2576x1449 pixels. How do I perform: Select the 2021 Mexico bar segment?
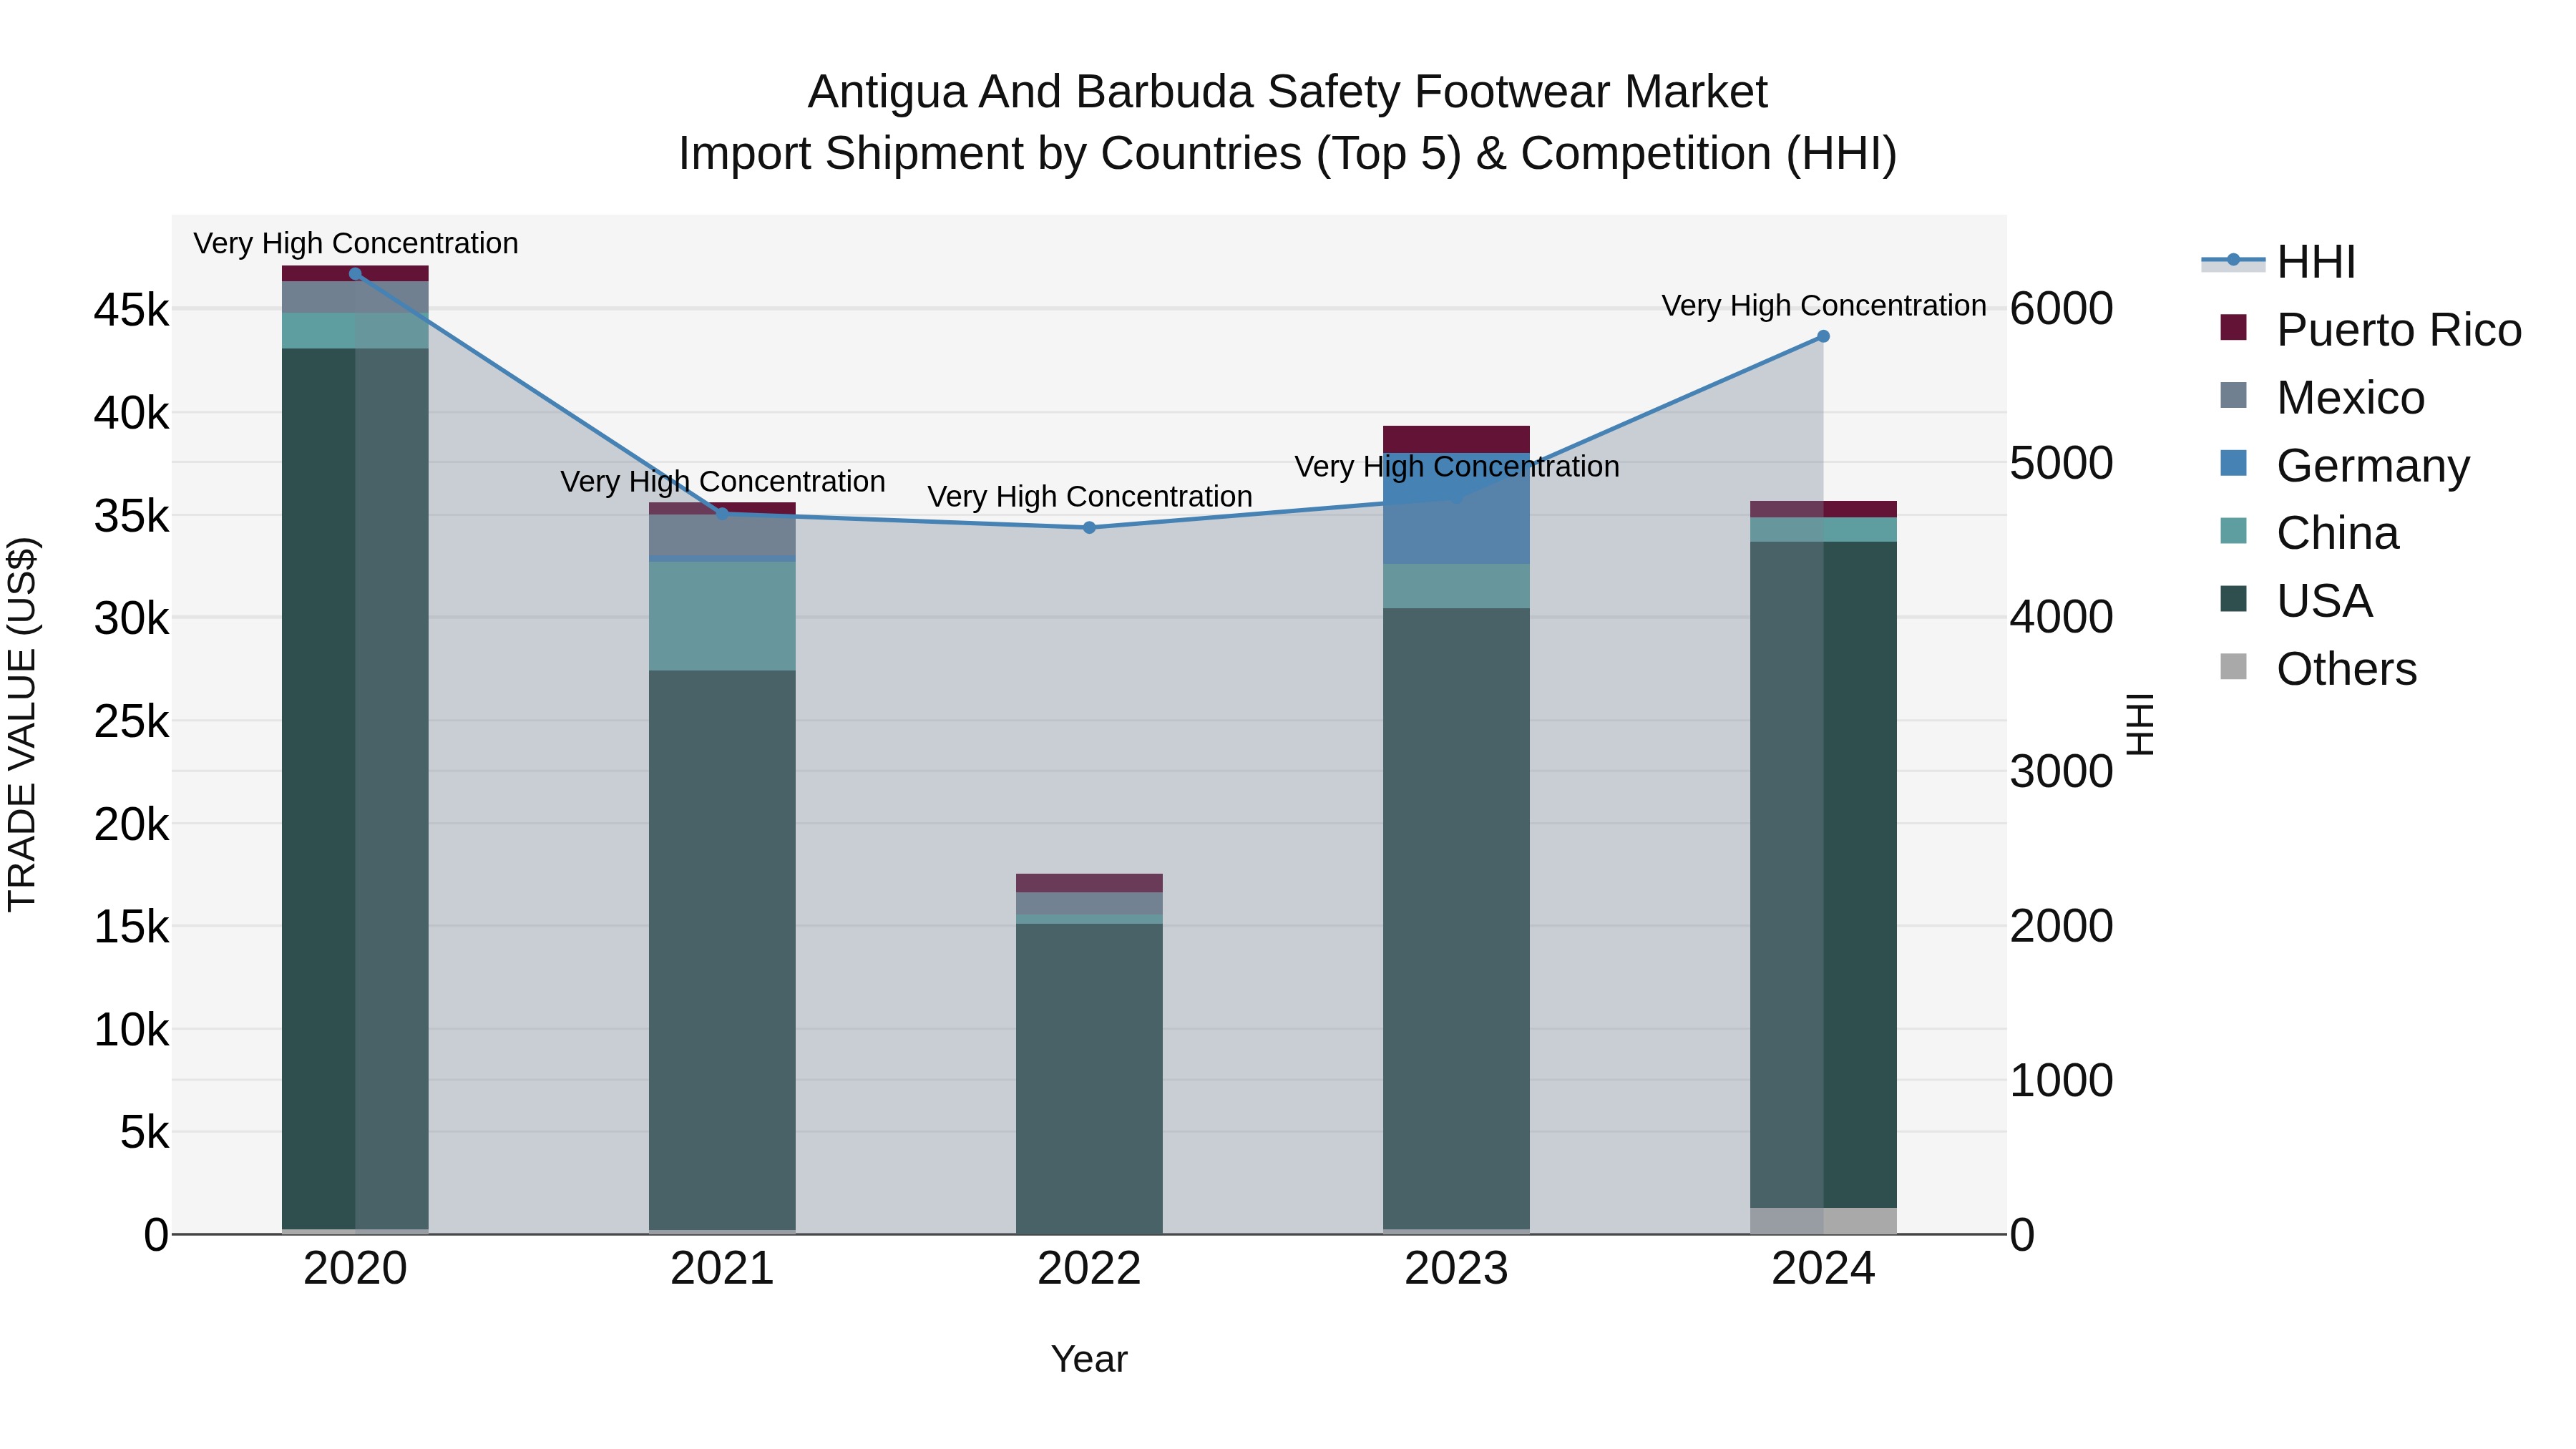tap(722, 535)
